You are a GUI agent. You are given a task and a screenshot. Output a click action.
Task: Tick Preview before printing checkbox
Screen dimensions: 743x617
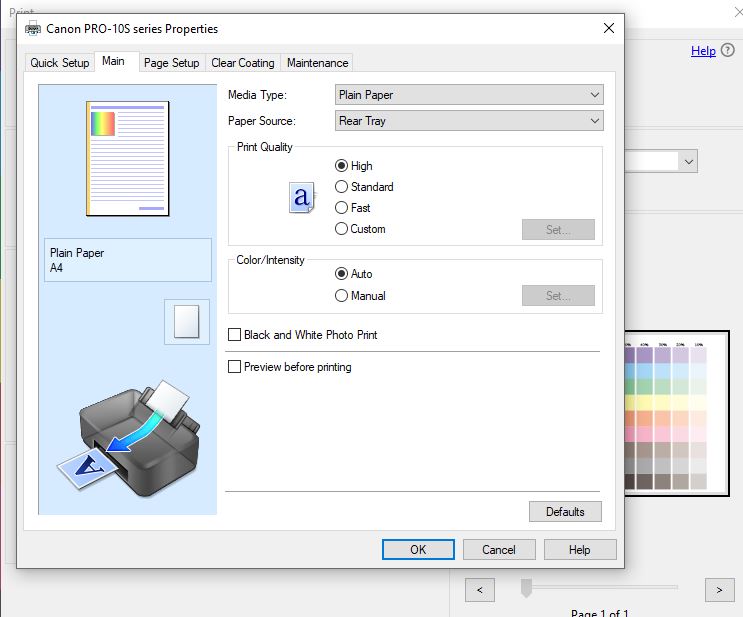click(x=235, y=367)
